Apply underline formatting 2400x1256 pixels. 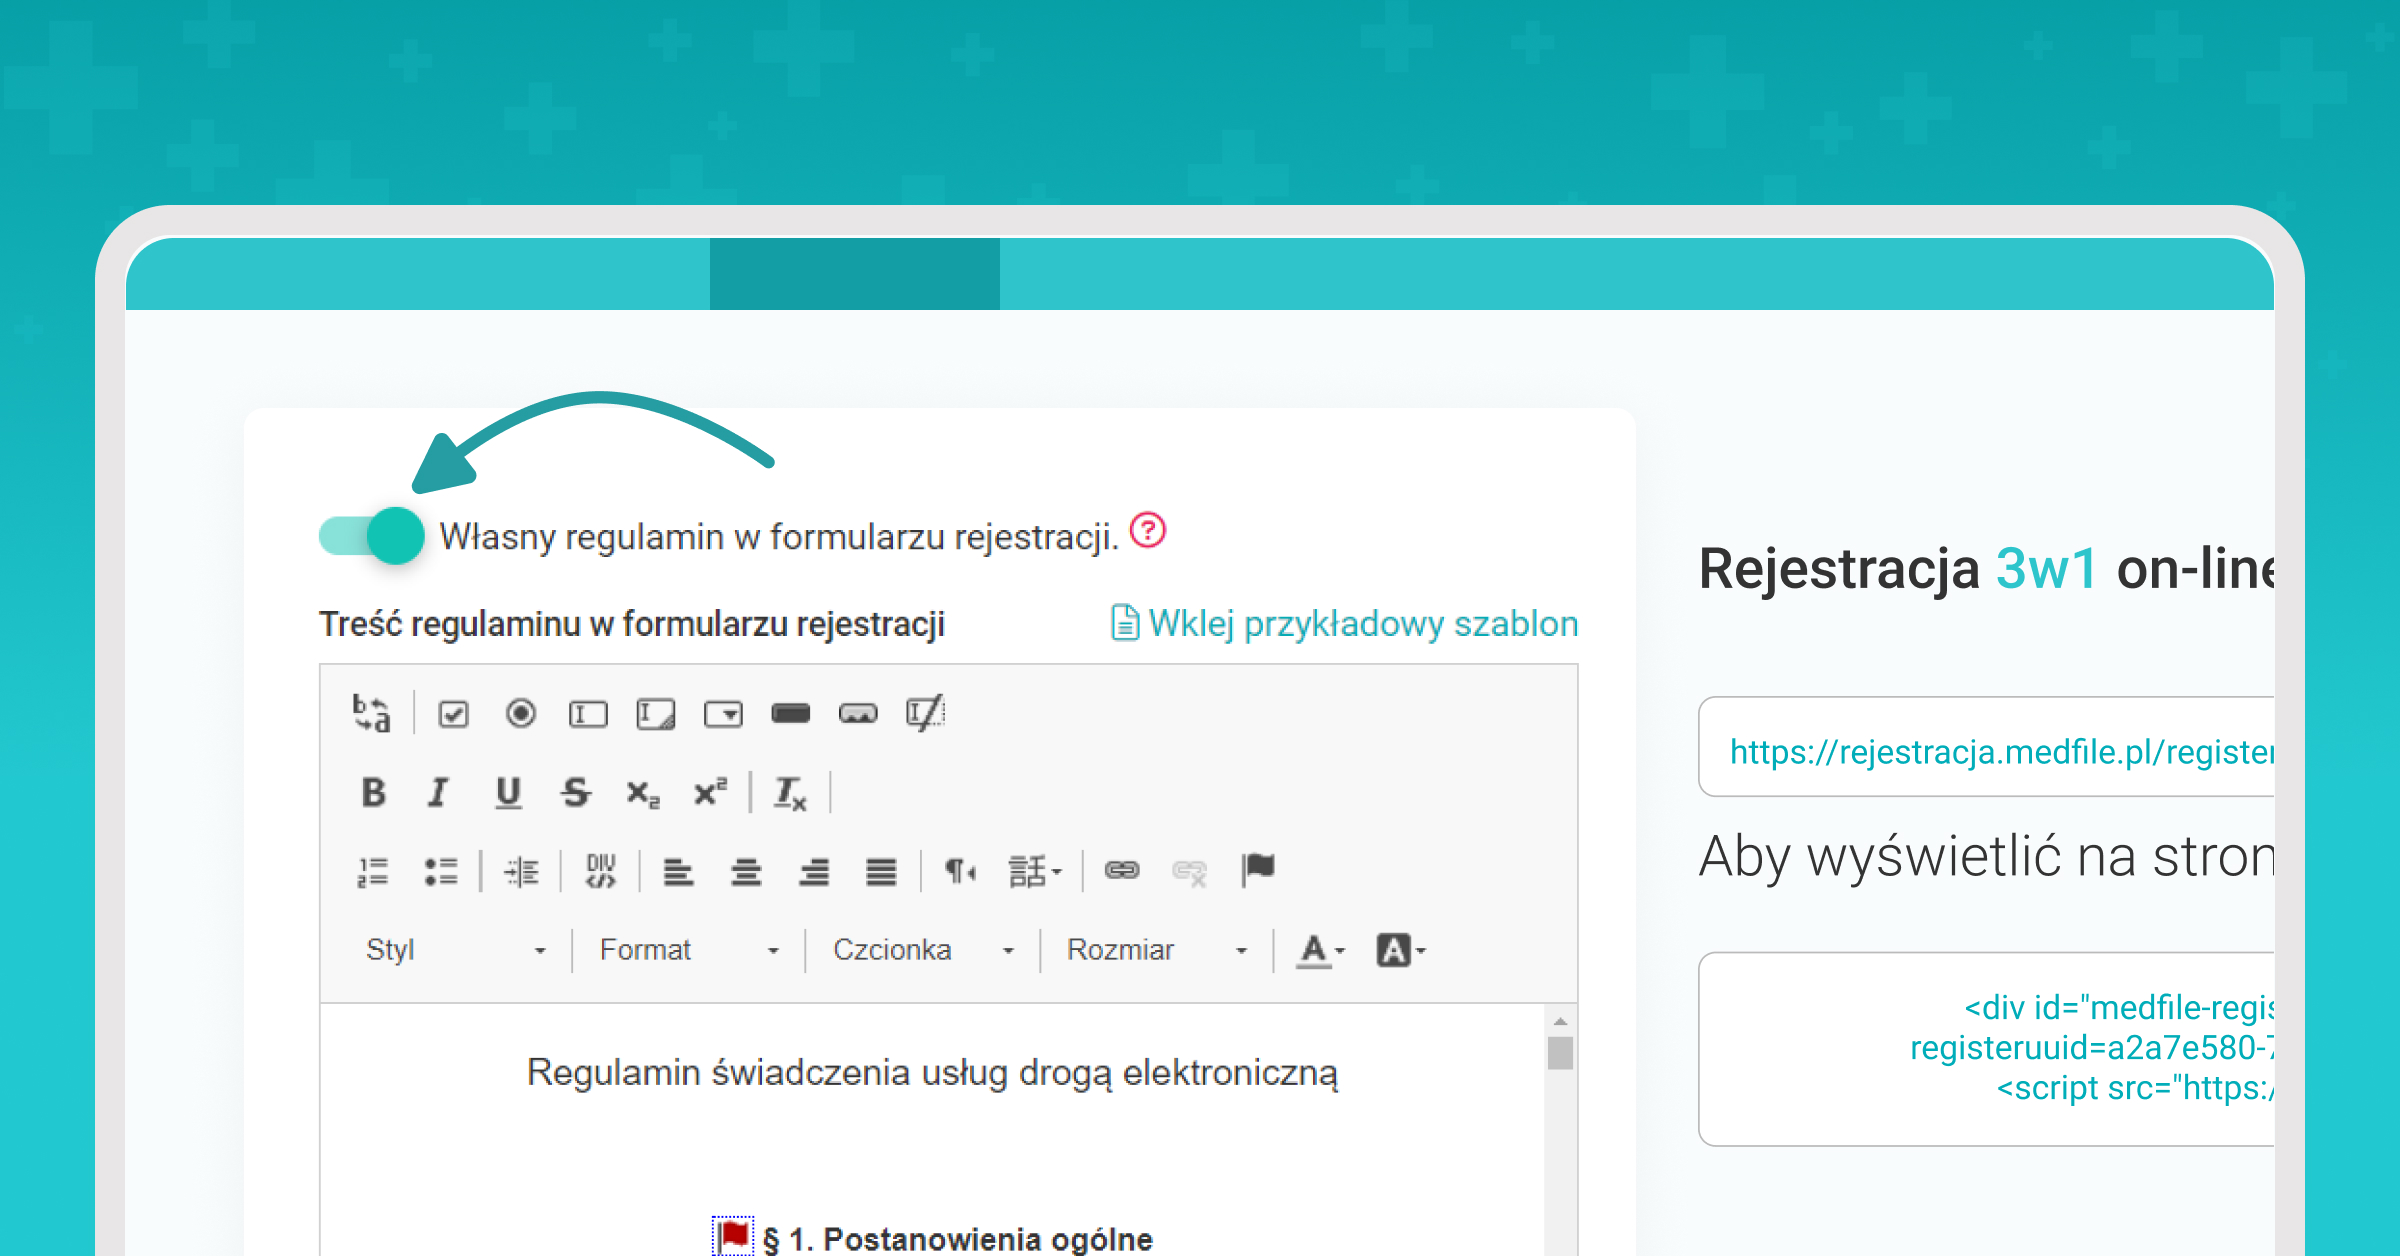point(508,793)
